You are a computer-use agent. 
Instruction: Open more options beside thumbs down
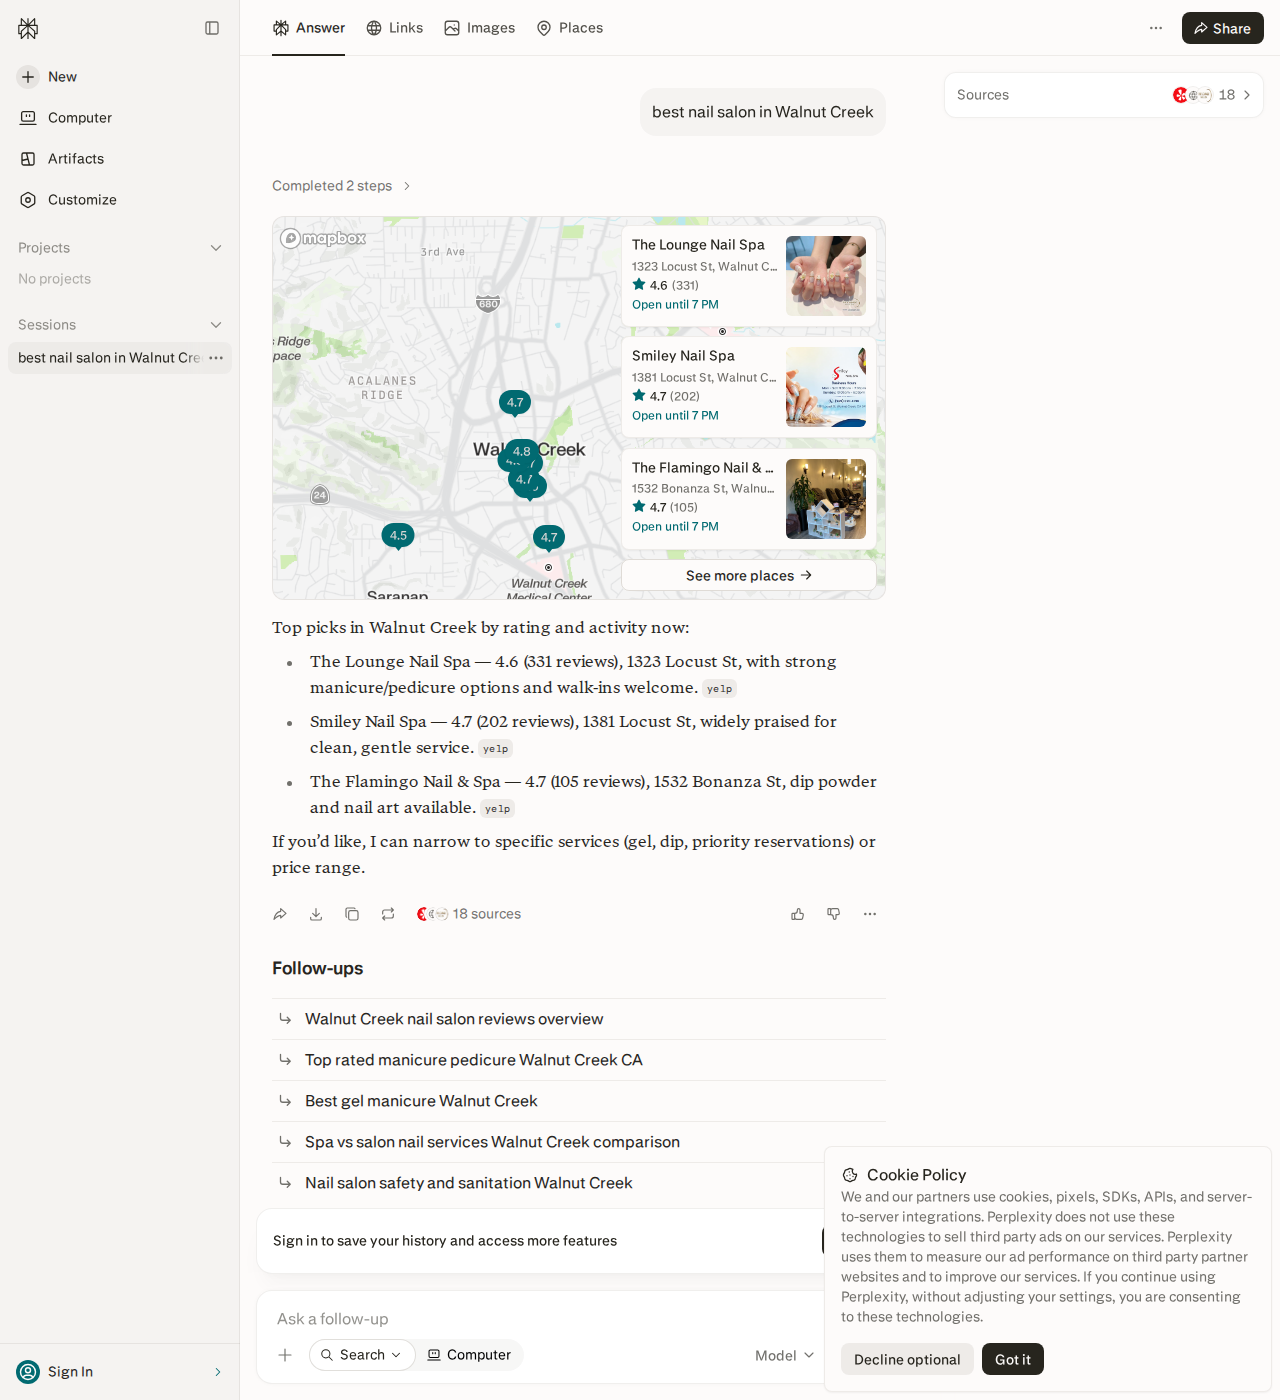coord(870,914)
